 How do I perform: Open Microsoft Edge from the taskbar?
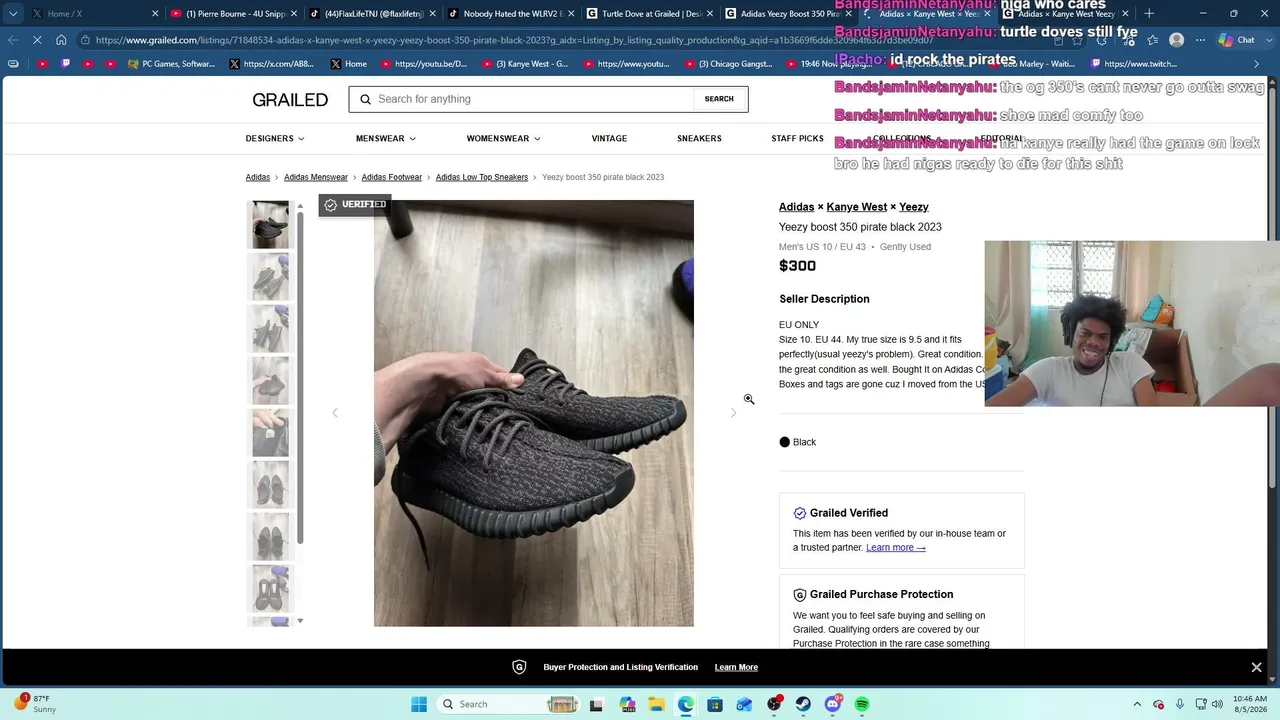pos(686,704)
